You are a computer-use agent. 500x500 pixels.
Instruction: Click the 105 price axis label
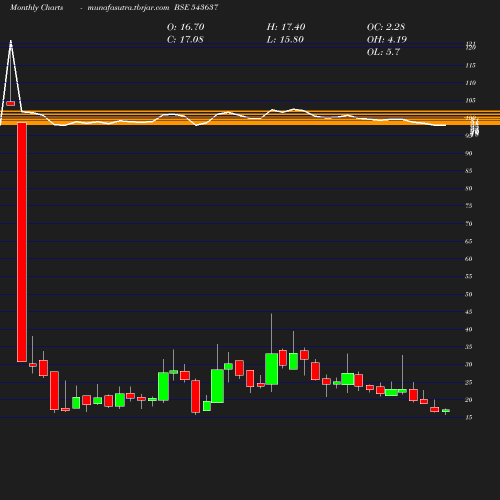tap(470, 100)
